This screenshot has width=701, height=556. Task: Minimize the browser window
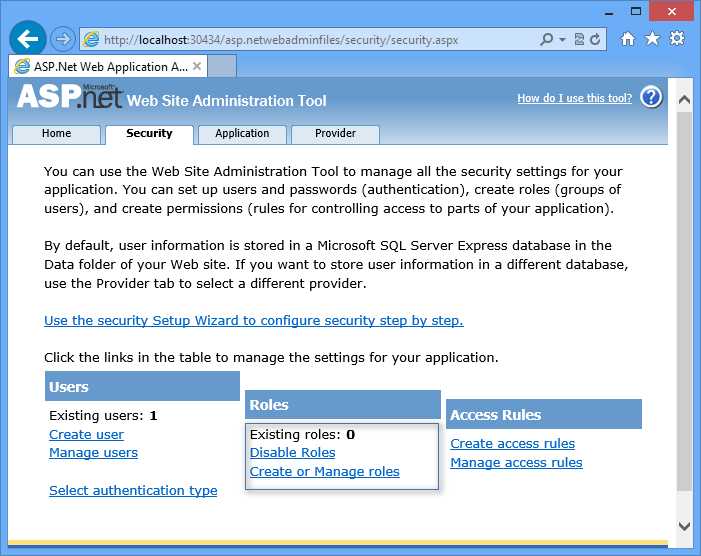[608, 12]
